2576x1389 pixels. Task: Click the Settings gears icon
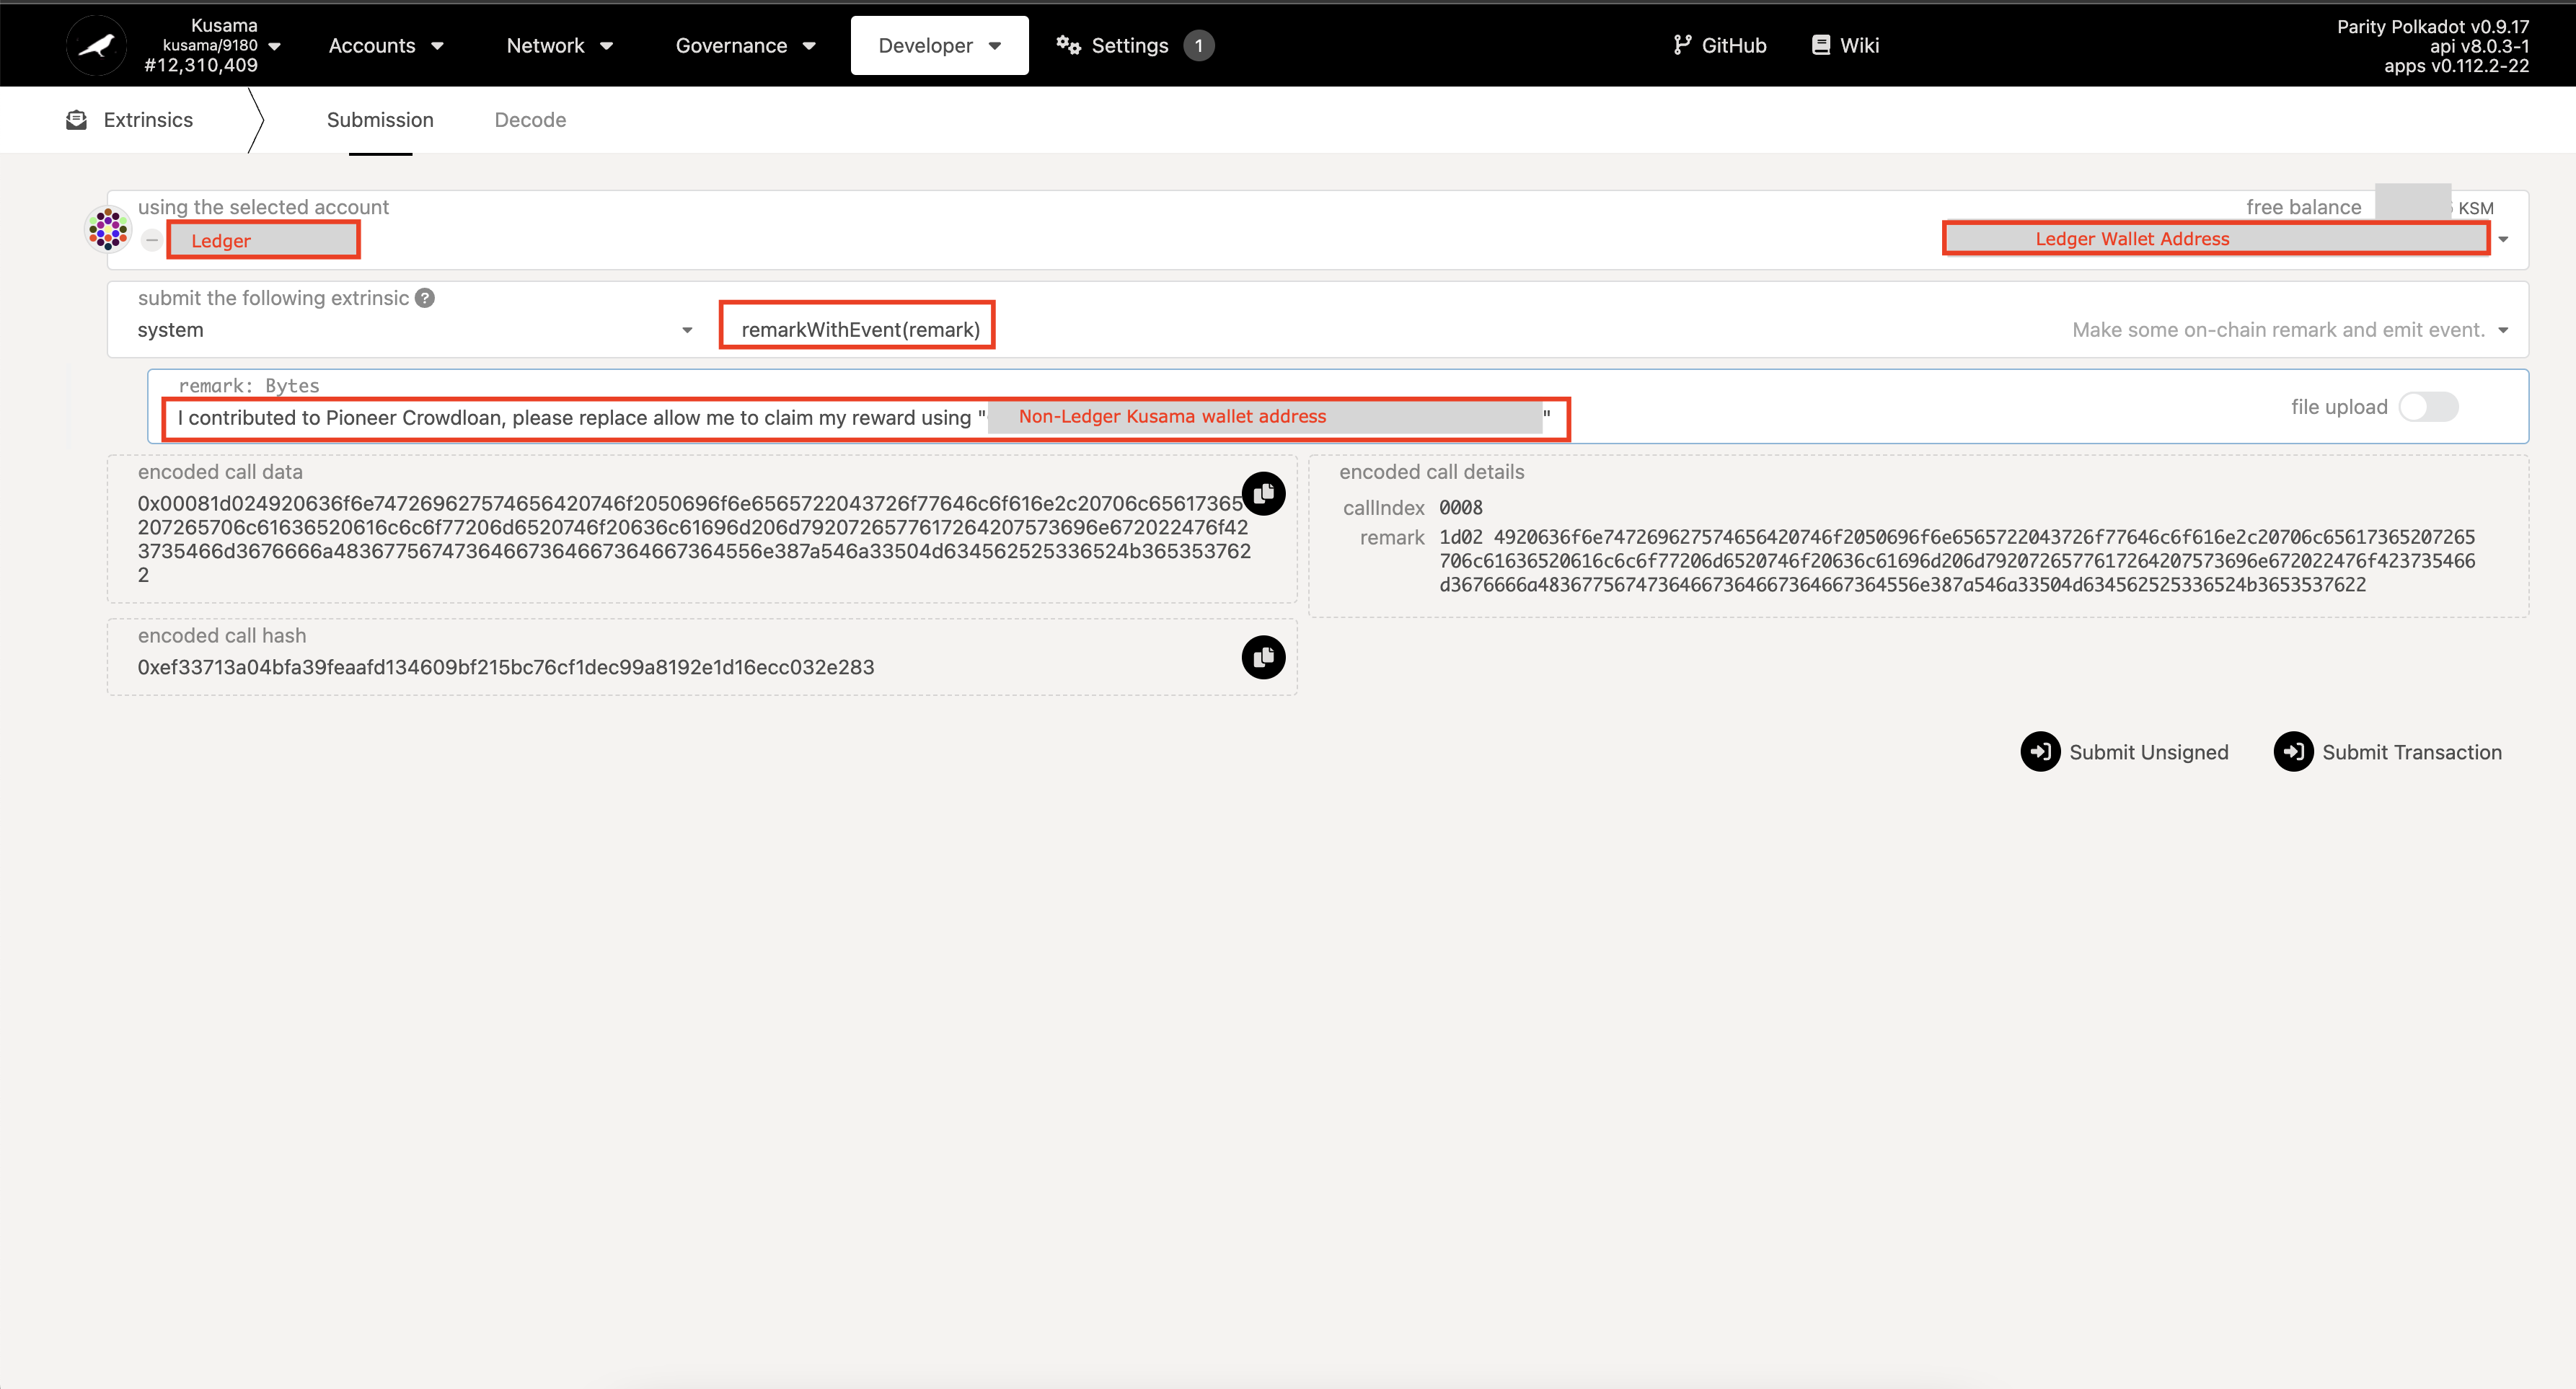pyautogui.click(x=1068, y=45)
